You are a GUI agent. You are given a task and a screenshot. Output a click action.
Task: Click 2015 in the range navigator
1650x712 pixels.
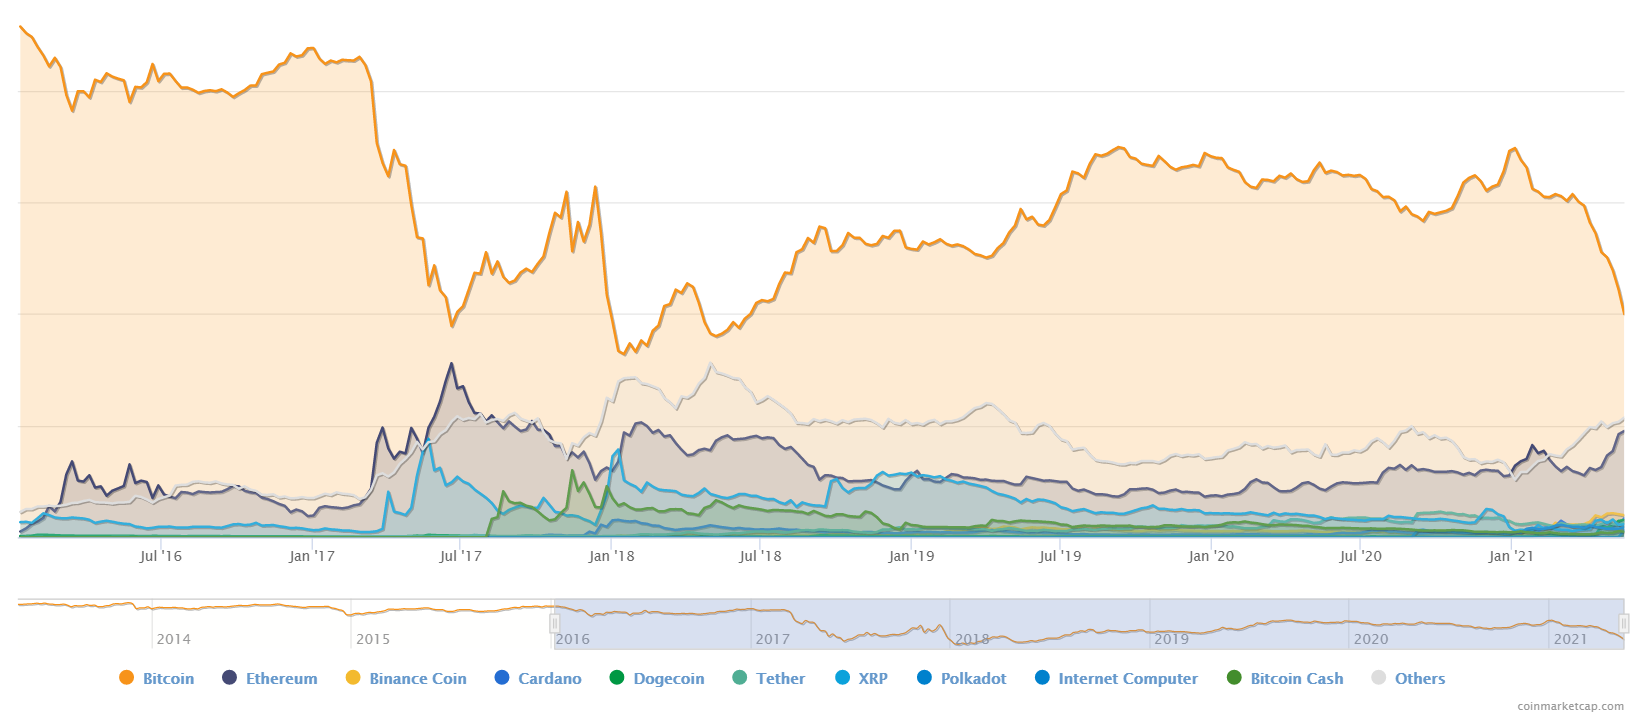373,639
